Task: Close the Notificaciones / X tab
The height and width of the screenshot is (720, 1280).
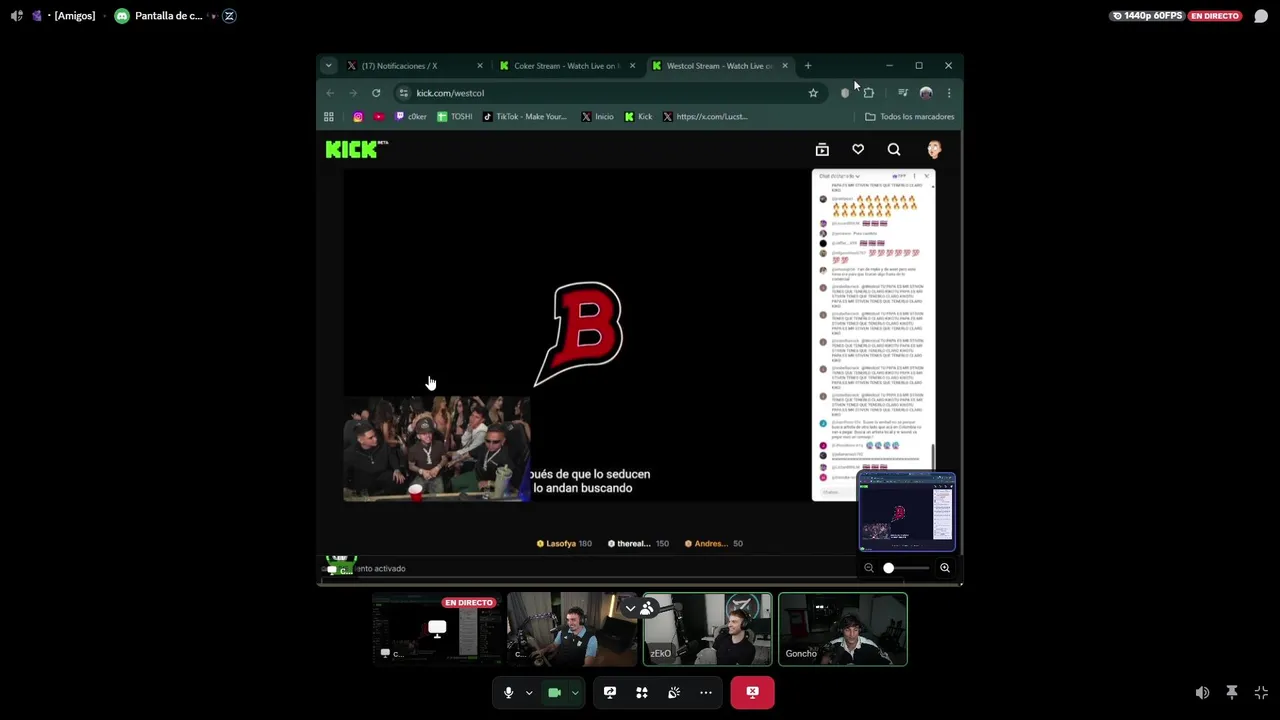Action: (x=480, y=66)
